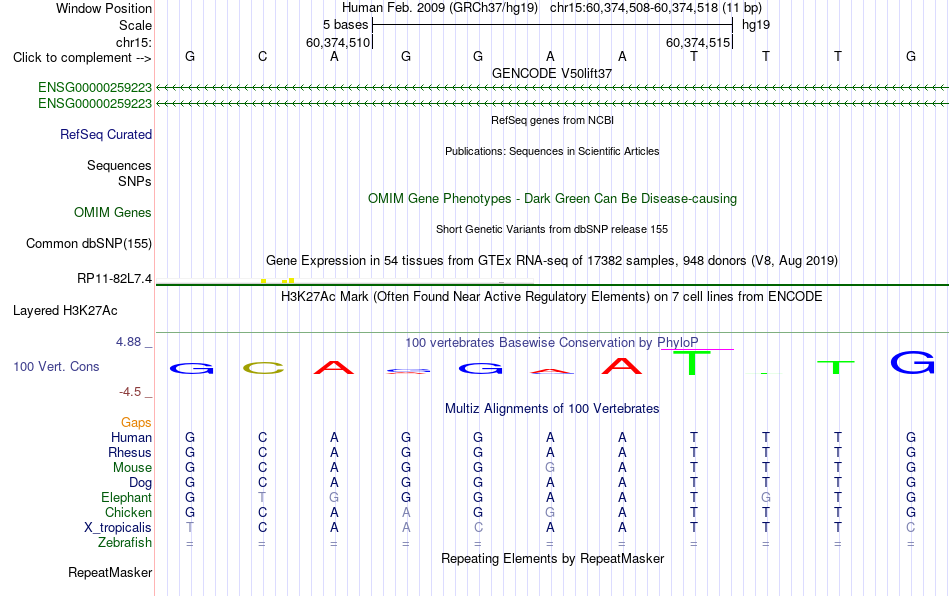Screen dimensions: 950x596
Task: Click the 4.88 upper axis value
Action: 128,342
